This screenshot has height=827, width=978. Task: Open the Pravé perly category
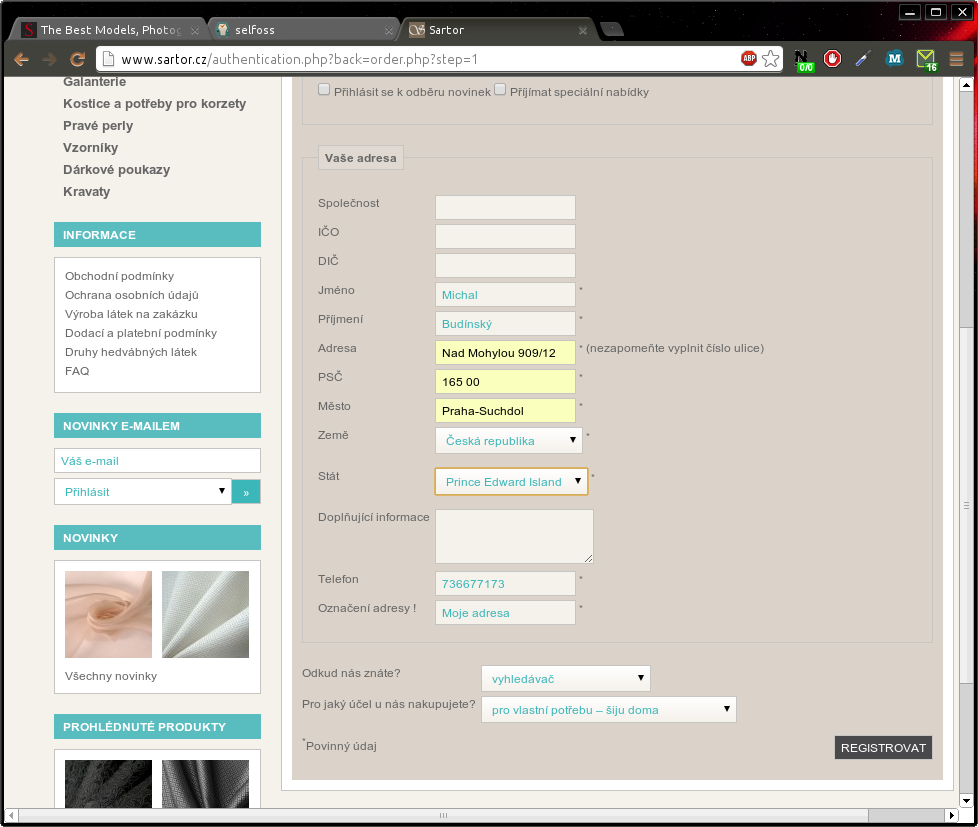98,125
